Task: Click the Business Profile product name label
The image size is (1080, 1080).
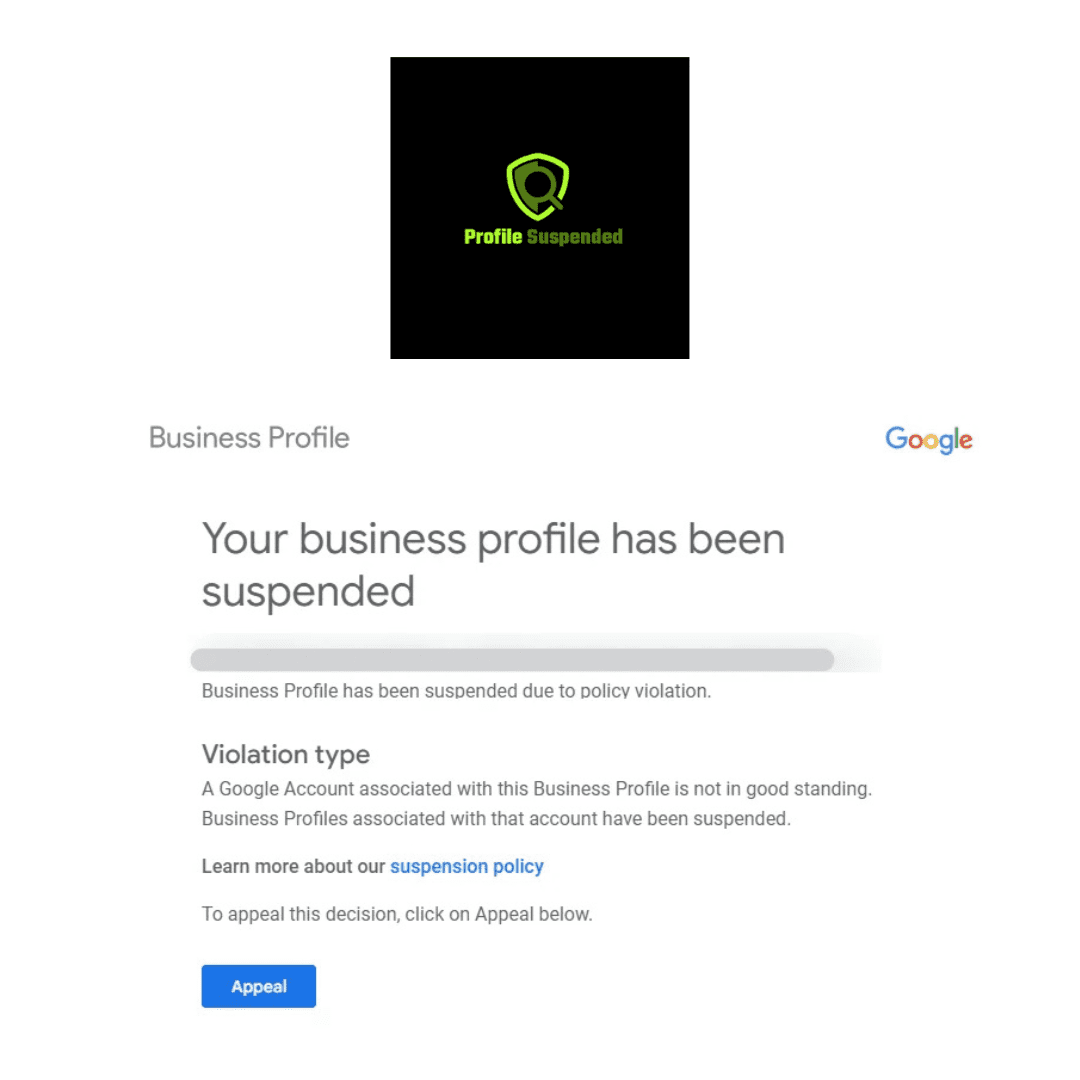Action: (248, 437)
